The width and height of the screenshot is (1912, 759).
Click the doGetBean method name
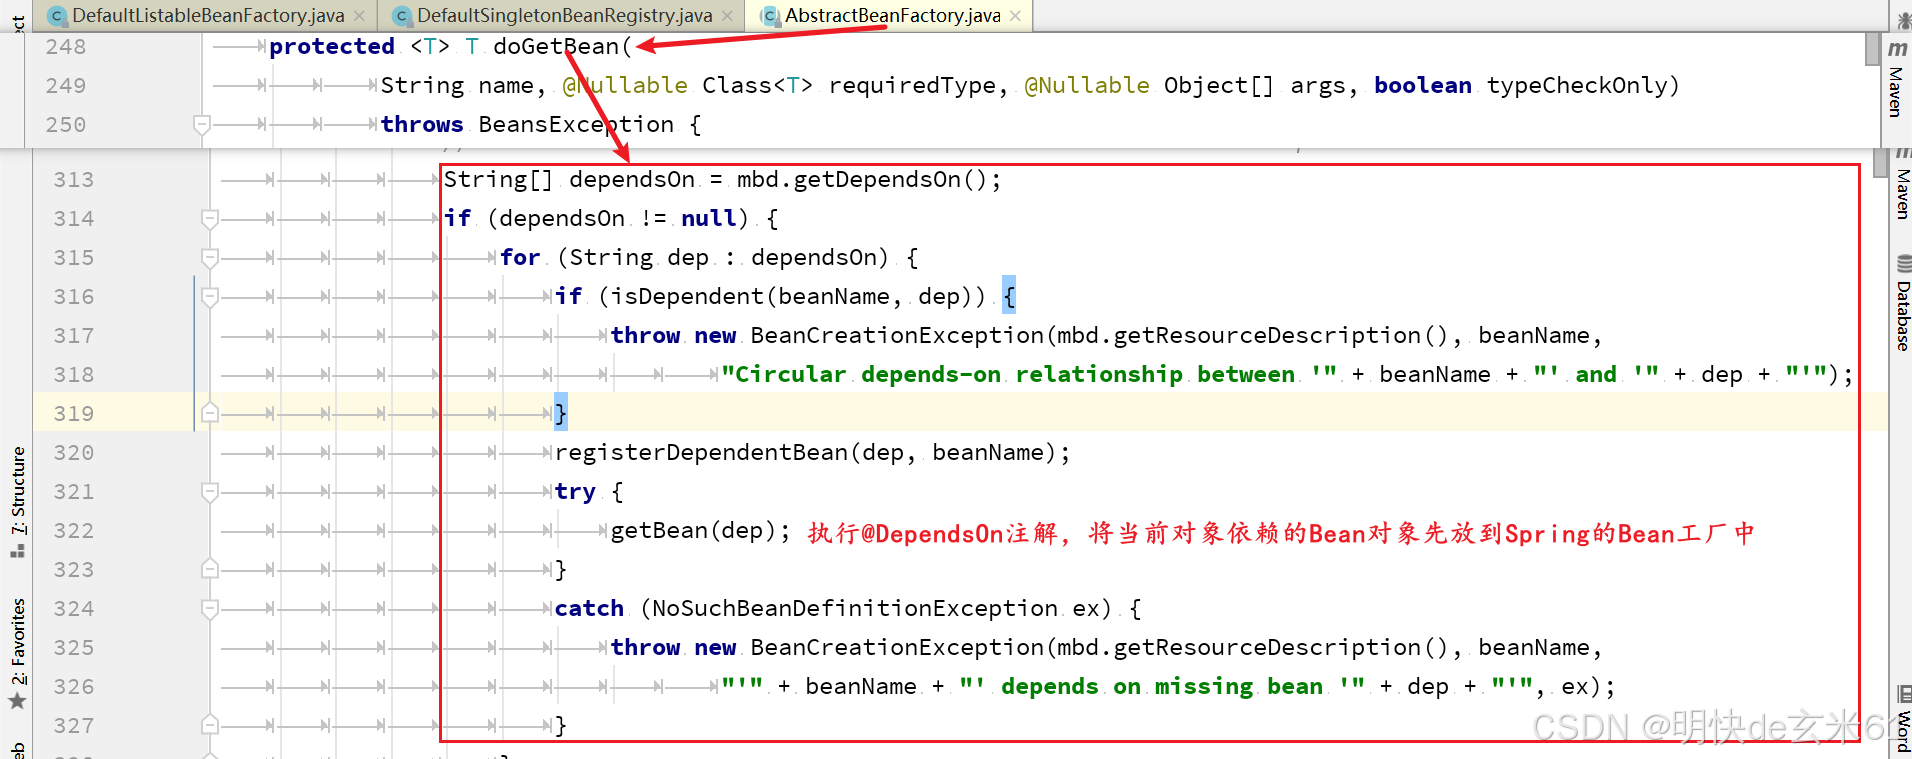click(x=556, y=47)
